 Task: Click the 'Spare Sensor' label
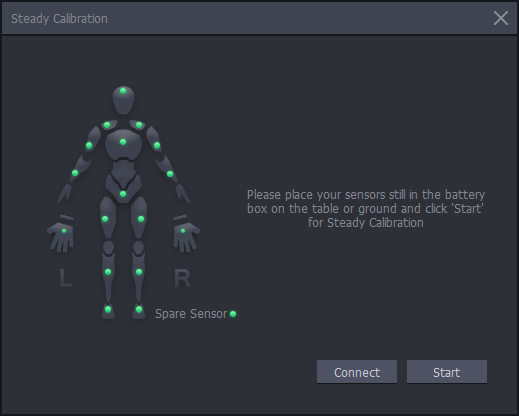[x=191, y=314]
